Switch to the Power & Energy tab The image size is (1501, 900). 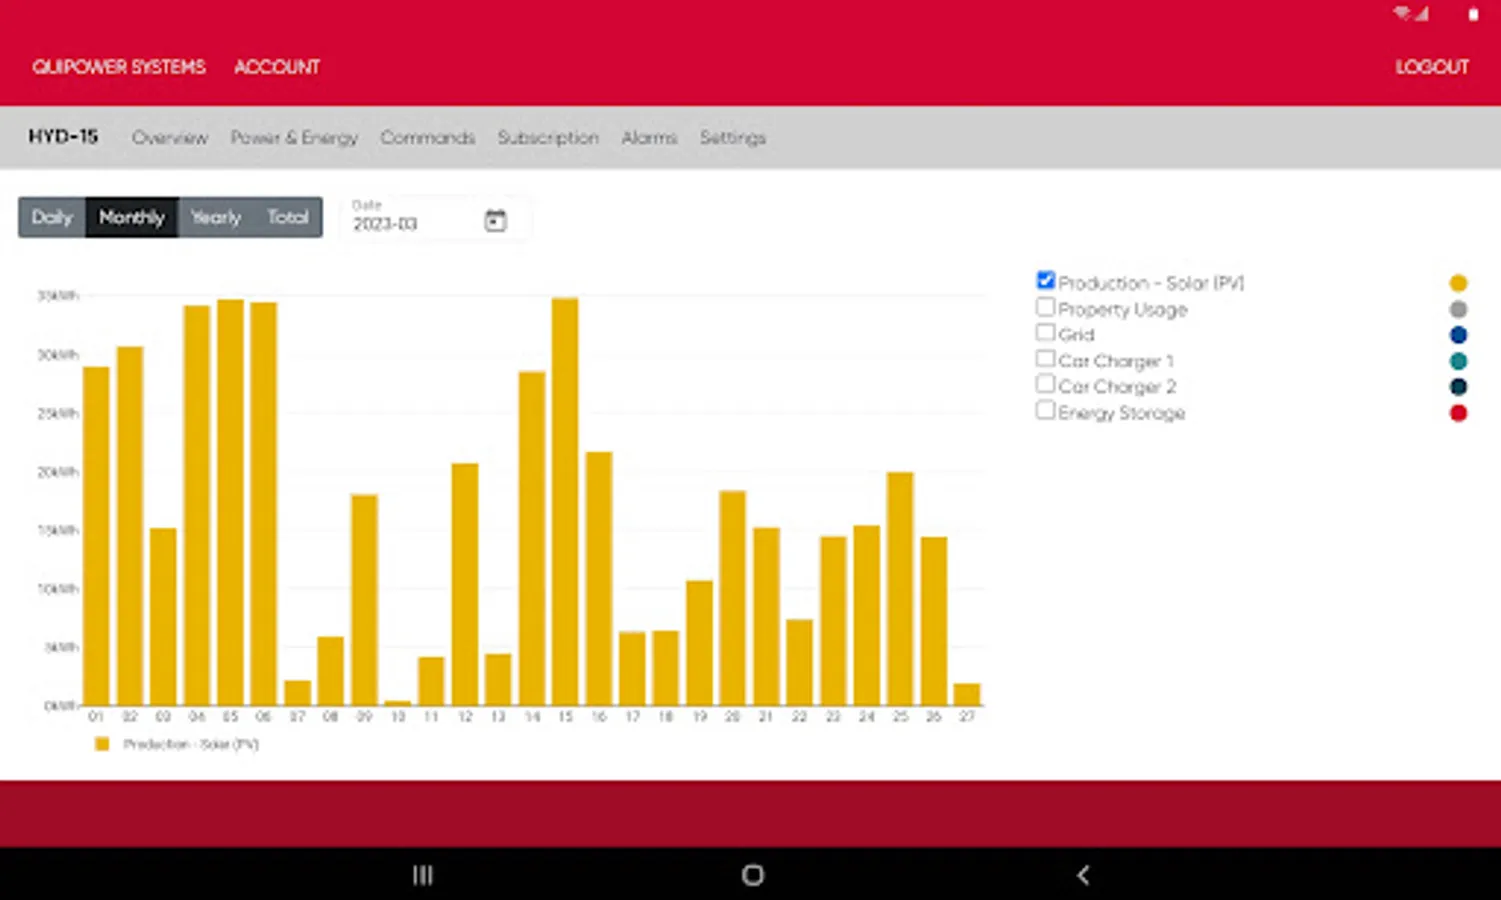tap(294, 138)
